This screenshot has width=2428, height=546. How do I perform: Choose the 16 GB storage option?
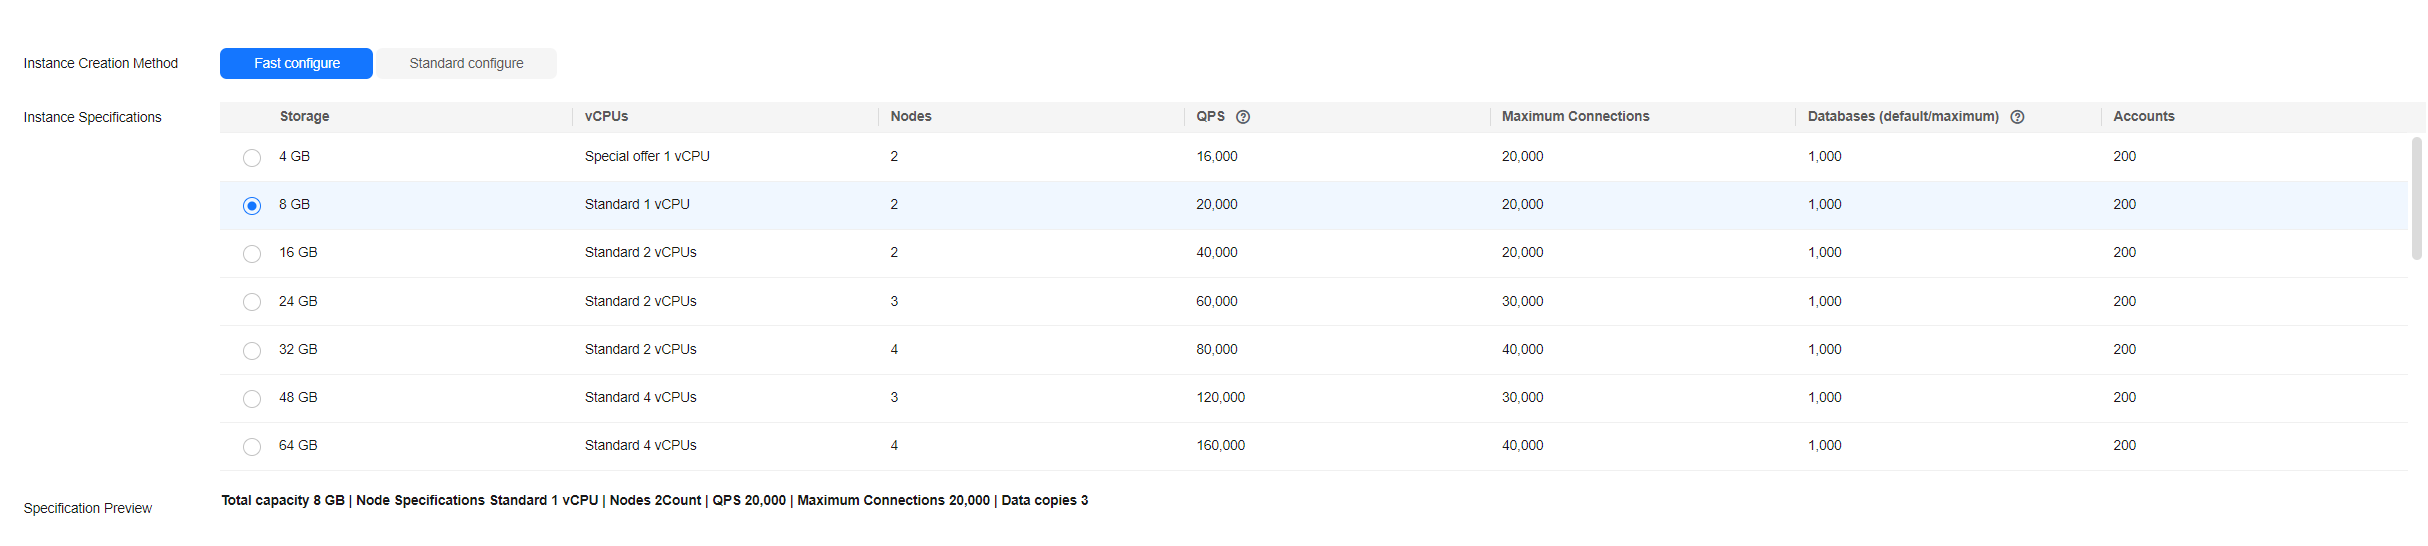[x=252, y=254]
